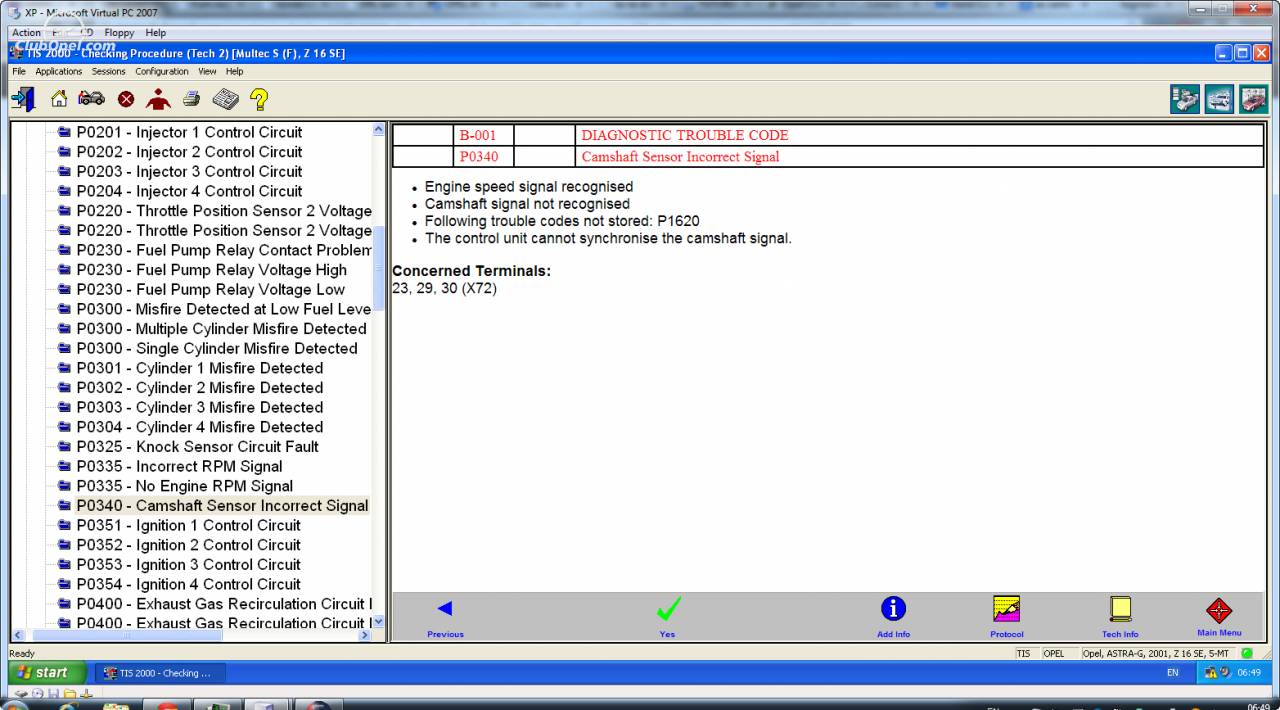Image resolution: width=1280 pixels, height=710 pixels.
Task: Click the red circle X stop icon
Action: point(126,99)
